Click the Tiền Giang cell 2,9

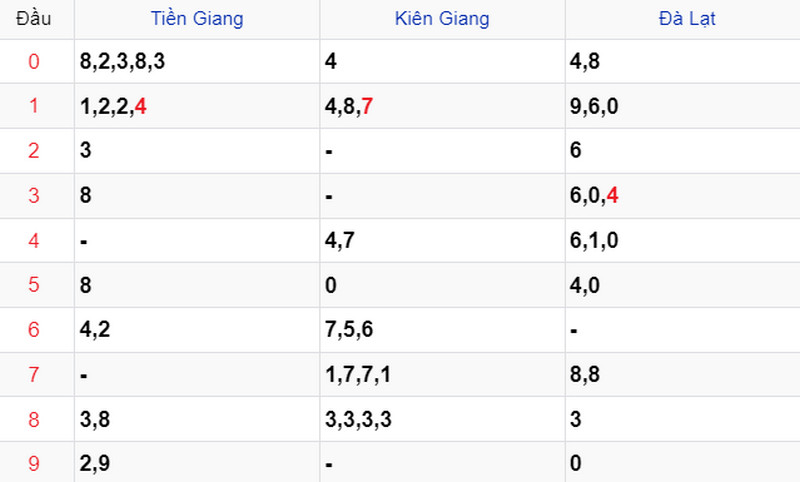coord(197,463)
